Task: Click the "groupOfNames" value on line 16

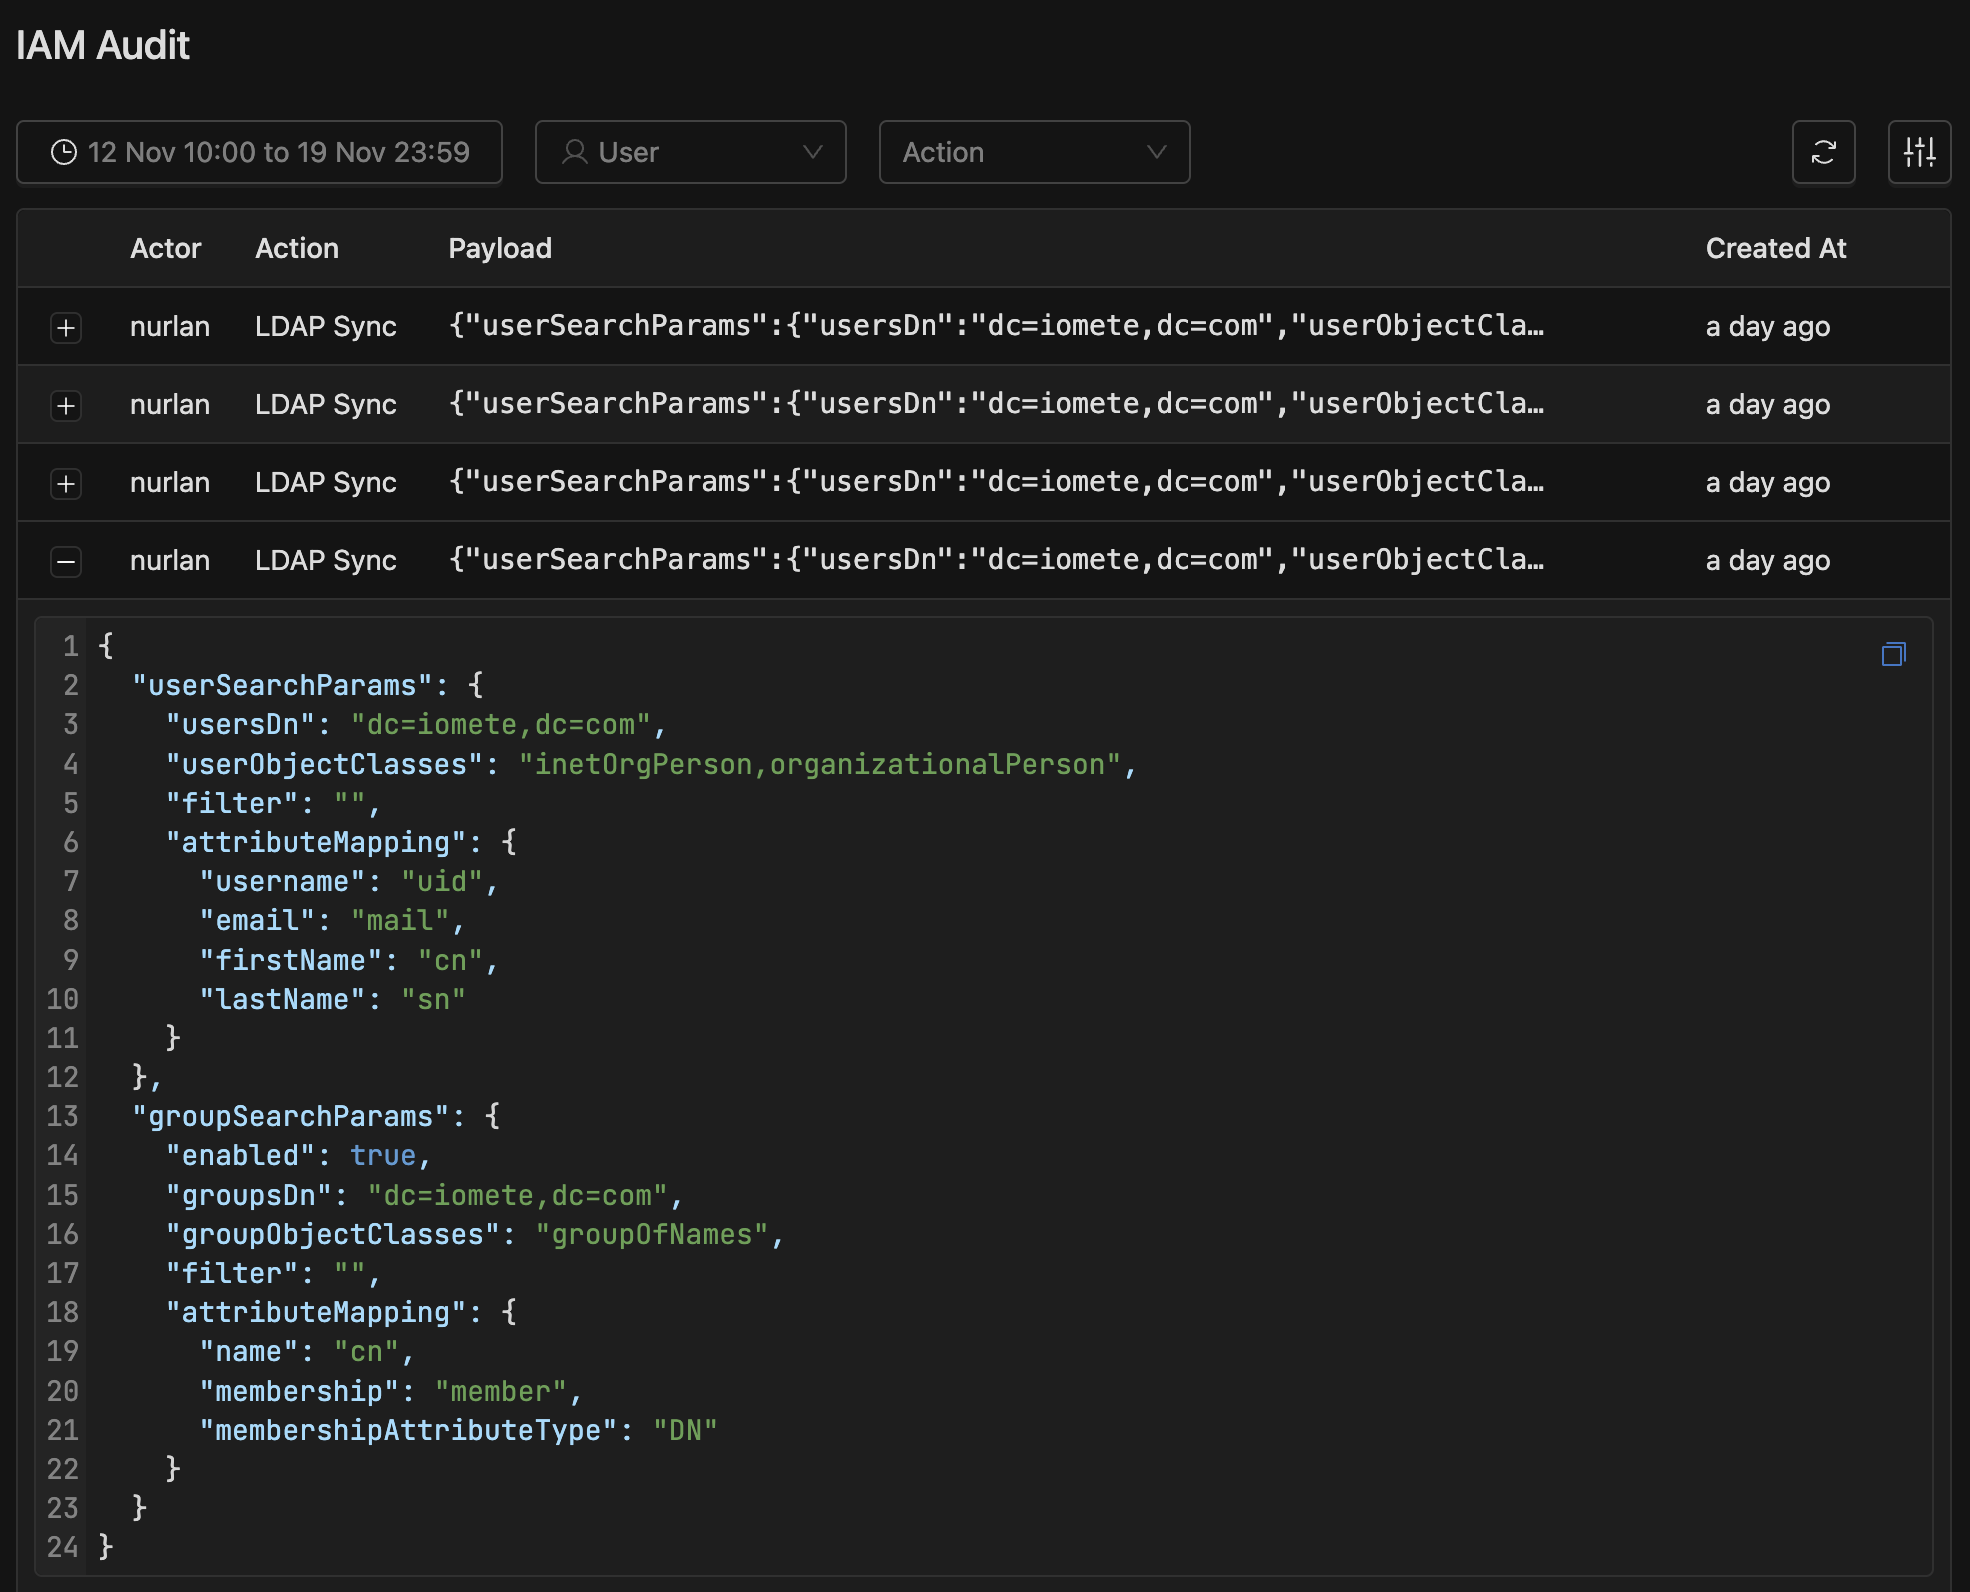Action: [x=652, y=1234]
